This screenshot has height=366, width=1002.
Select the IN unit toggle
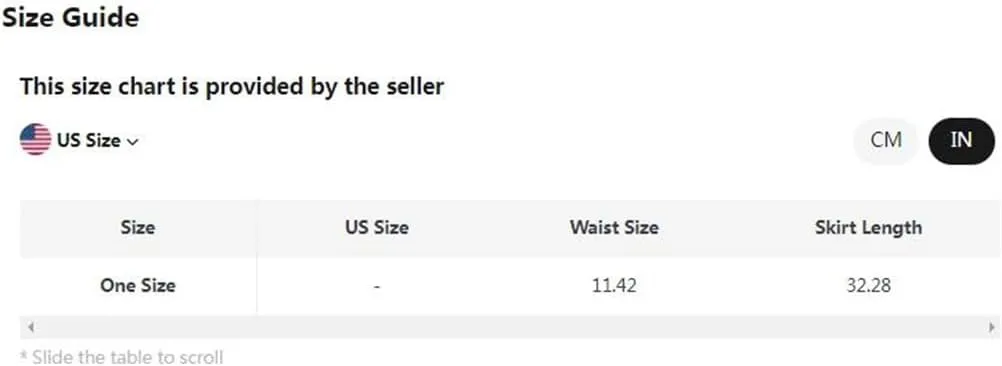pyautogui.click(x=961, y=141)
